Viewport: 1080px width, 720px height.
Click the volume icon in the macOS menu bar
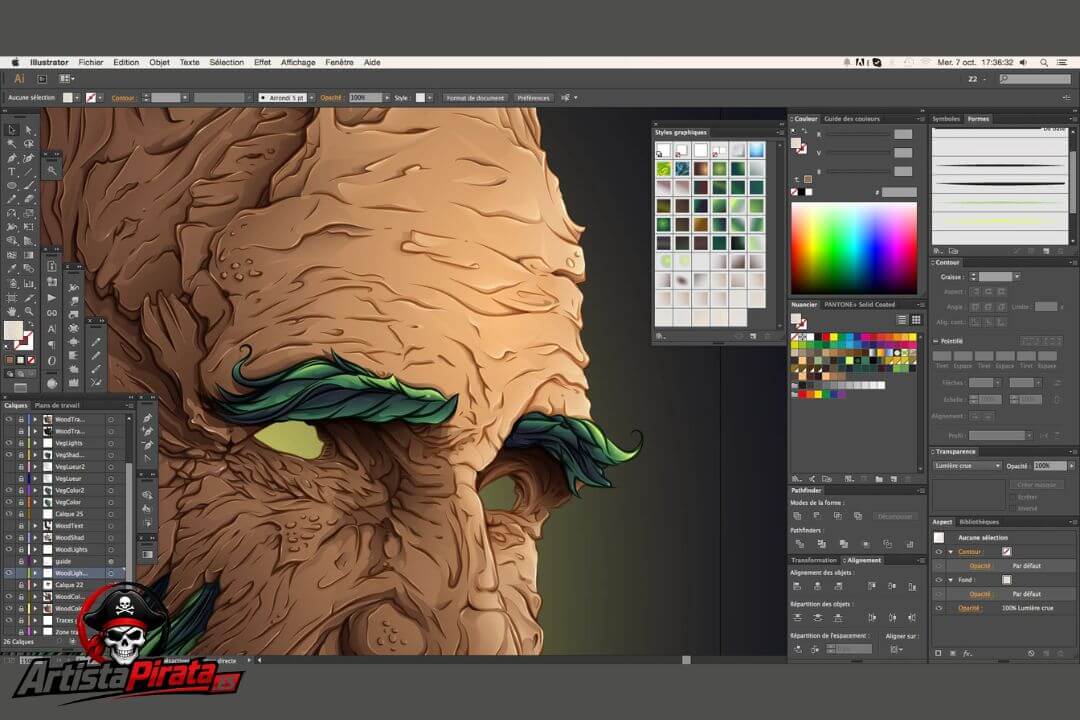(1024, 62)
